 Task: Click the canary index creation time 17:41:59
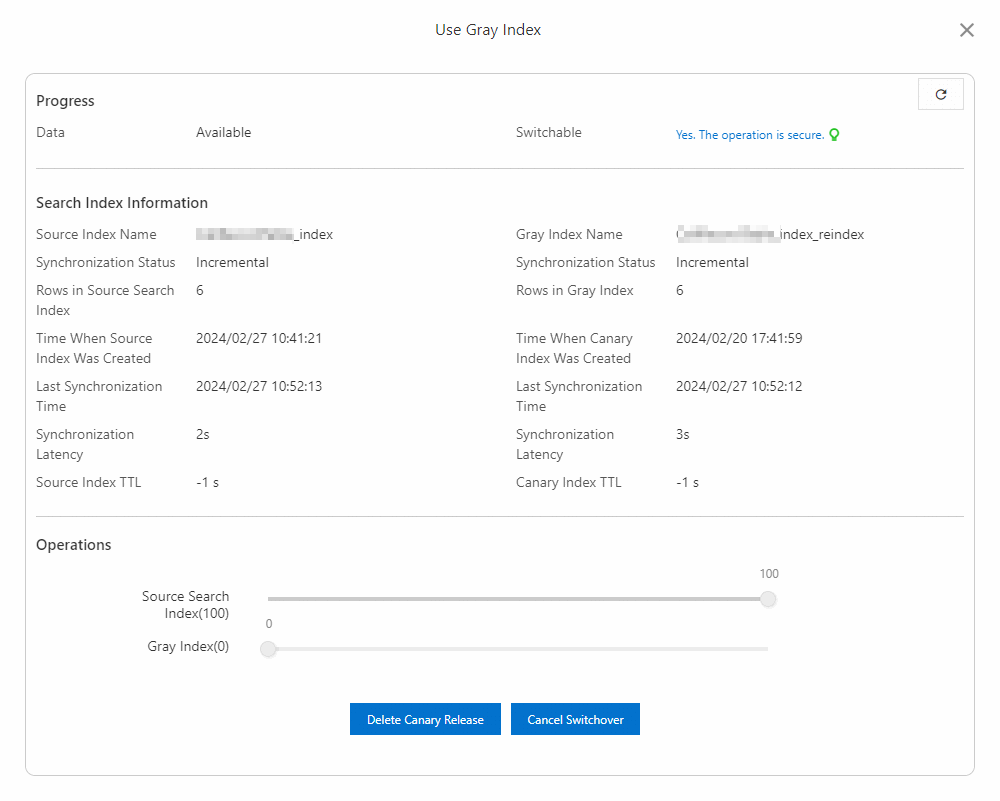[x=739, y=338]
